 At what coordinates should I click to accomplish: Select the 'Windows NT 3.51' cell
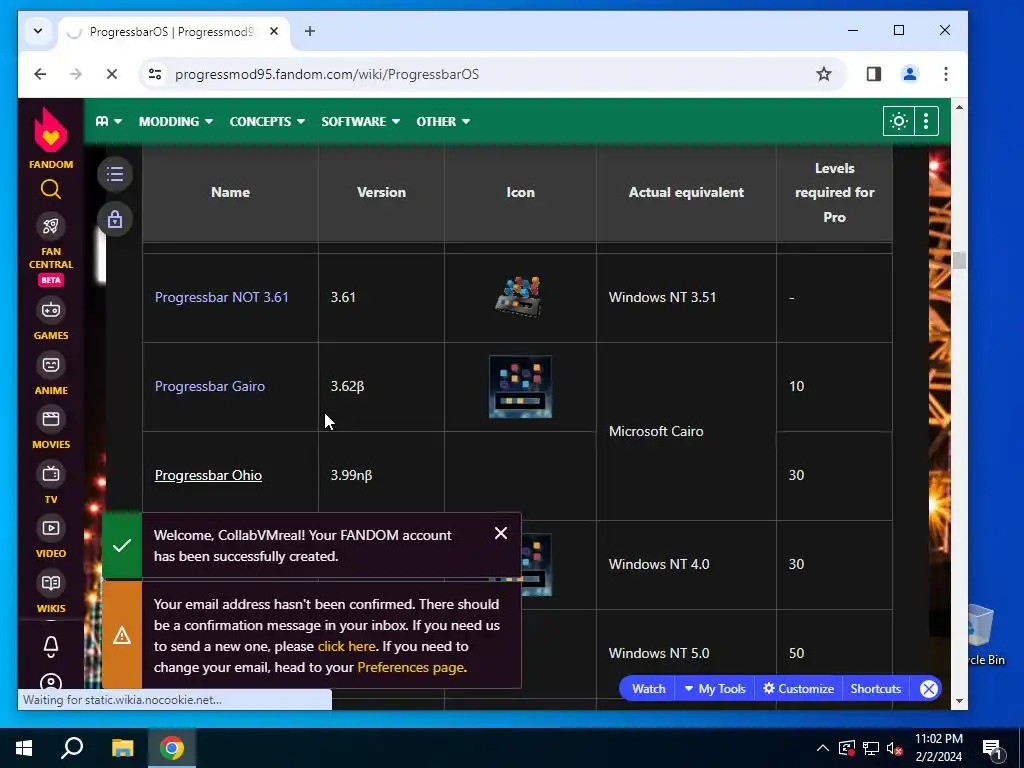[x=686, y=297]
